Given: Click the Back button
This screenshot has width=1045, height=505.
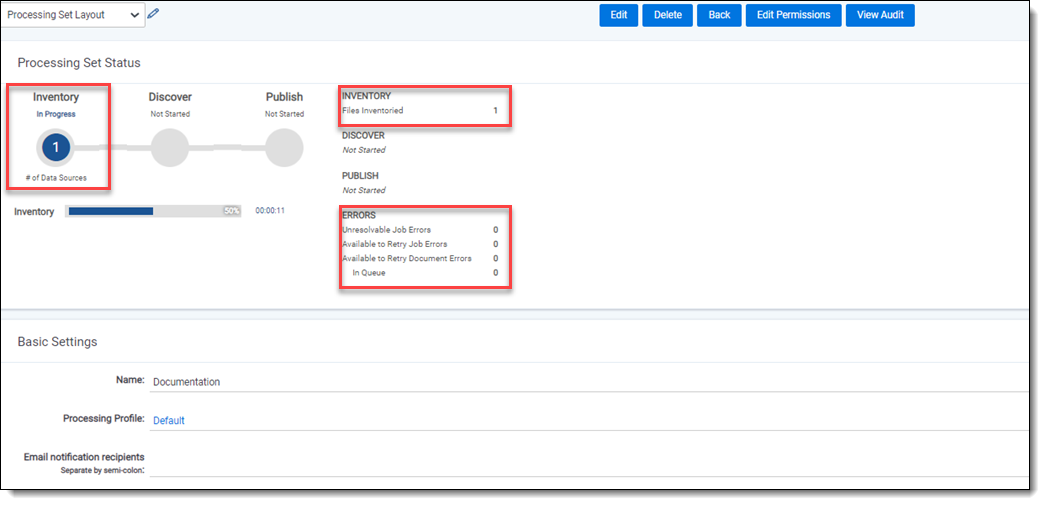Looking at the screenshot, I should click(x=719, y=15).
